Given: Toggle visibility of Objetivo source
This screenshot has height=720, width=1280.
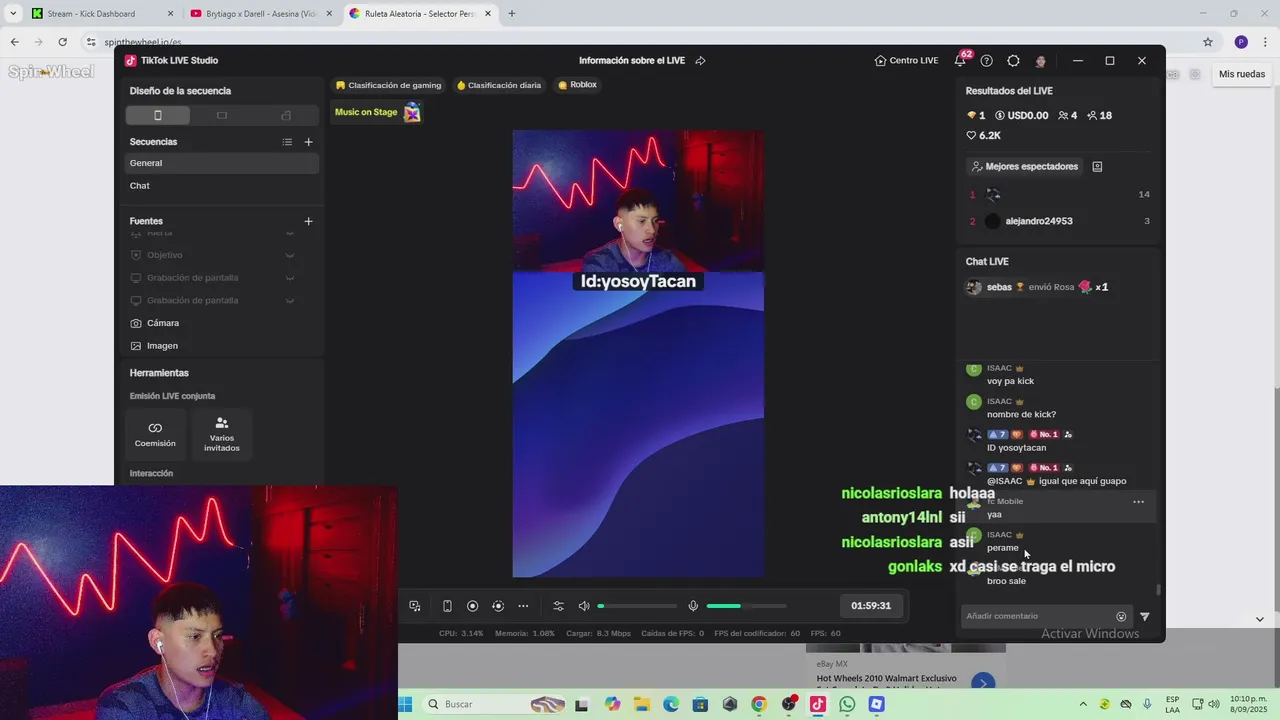Looking at the screenshot, I should (289, 255).
